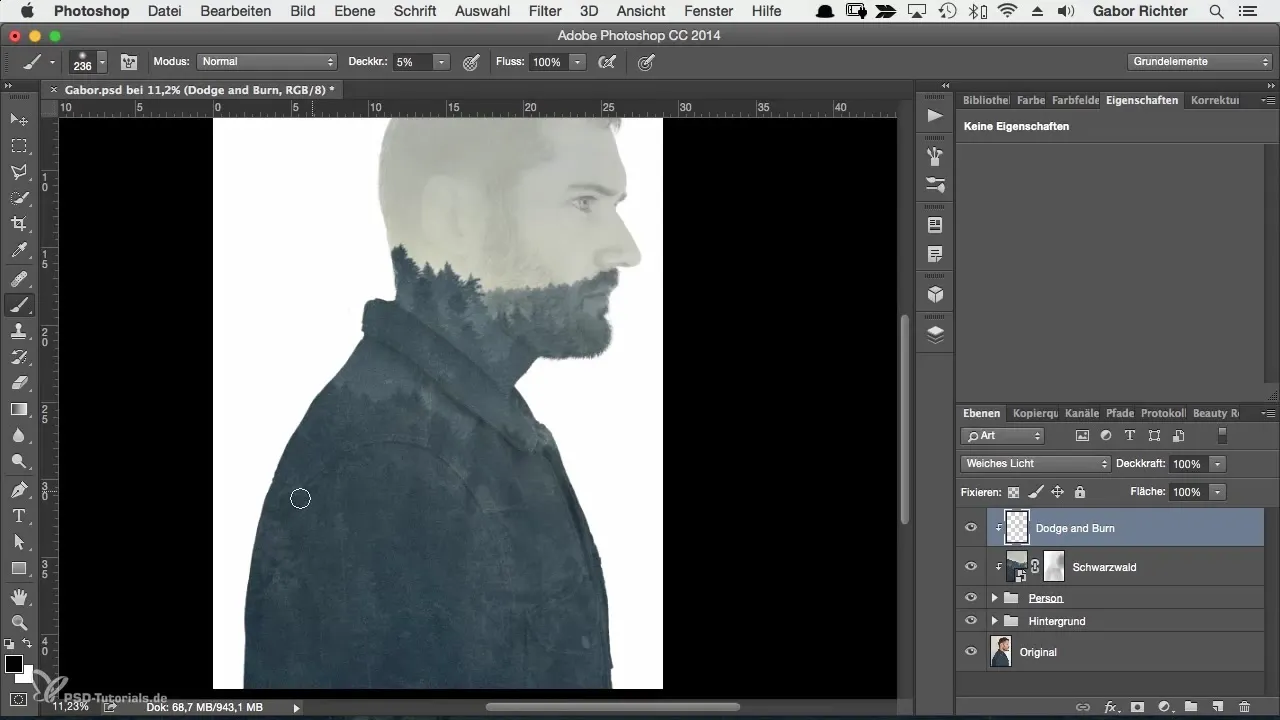Image resolution: width=1280 pixels, height=720 pixels.
Task: Create new adjustment layer icon
Action: (1164, 706)
